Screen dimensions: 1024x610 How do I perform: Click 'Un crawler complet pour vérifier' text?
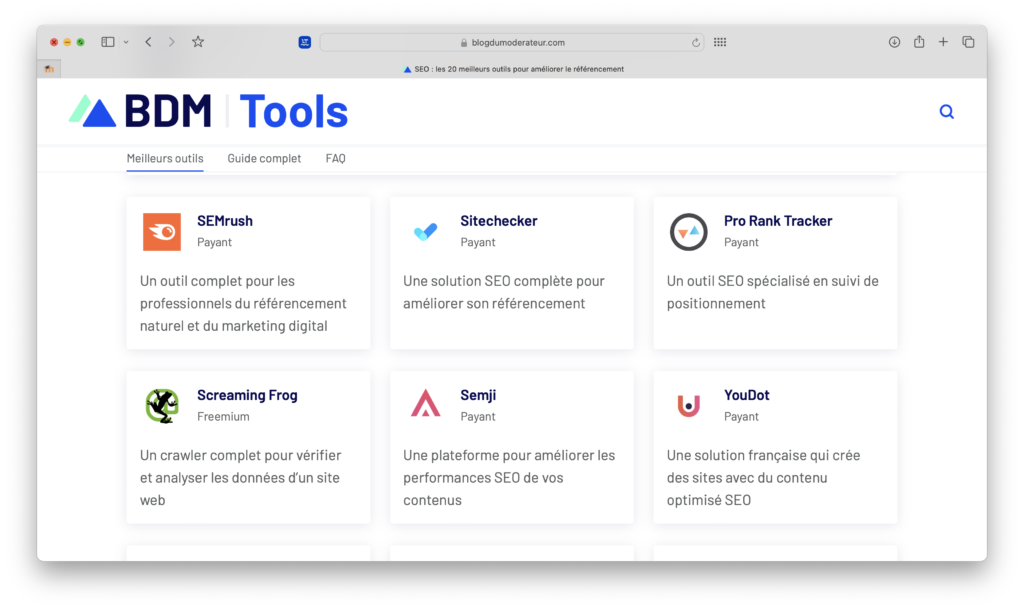click(240, 477)
